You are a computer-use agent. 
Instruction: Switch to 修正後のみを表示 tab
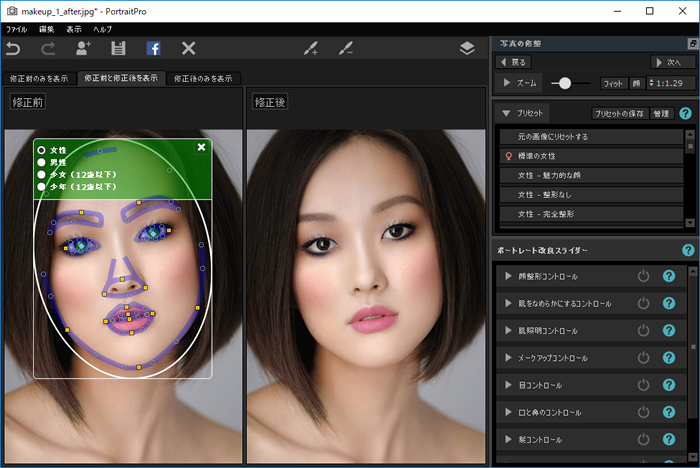tap(203, 79)
